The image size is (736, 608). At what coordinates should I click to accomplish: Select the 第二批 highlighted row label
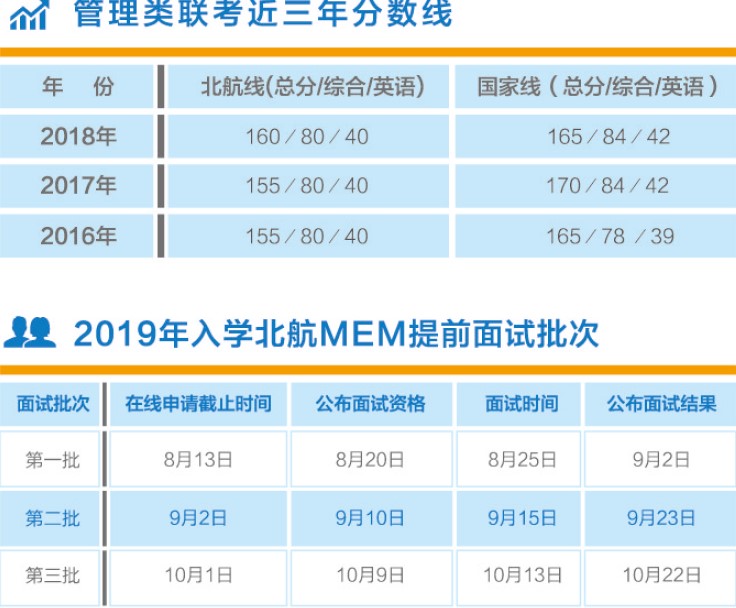coord(53,518)
